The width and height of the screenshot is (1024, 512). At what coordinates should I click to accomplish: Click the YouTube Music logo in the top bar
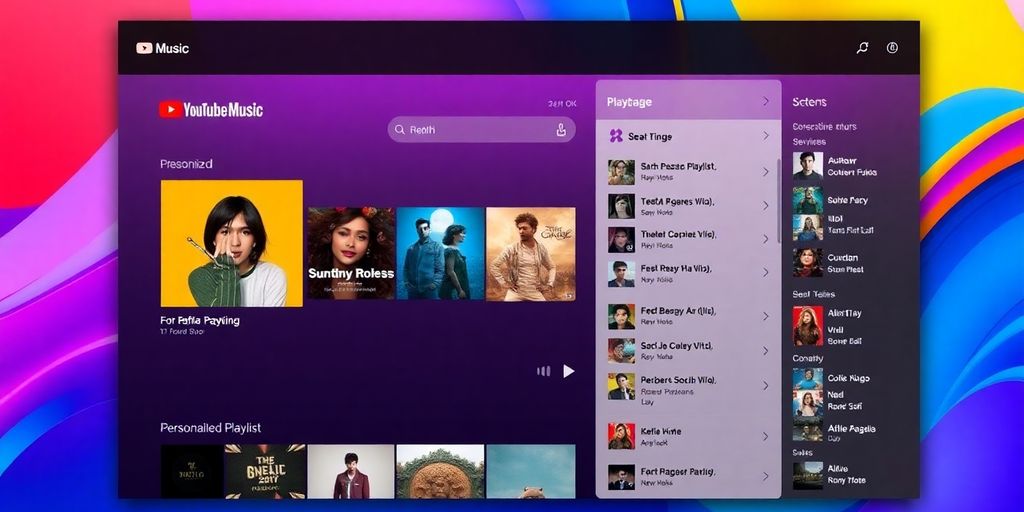[161, 48]
